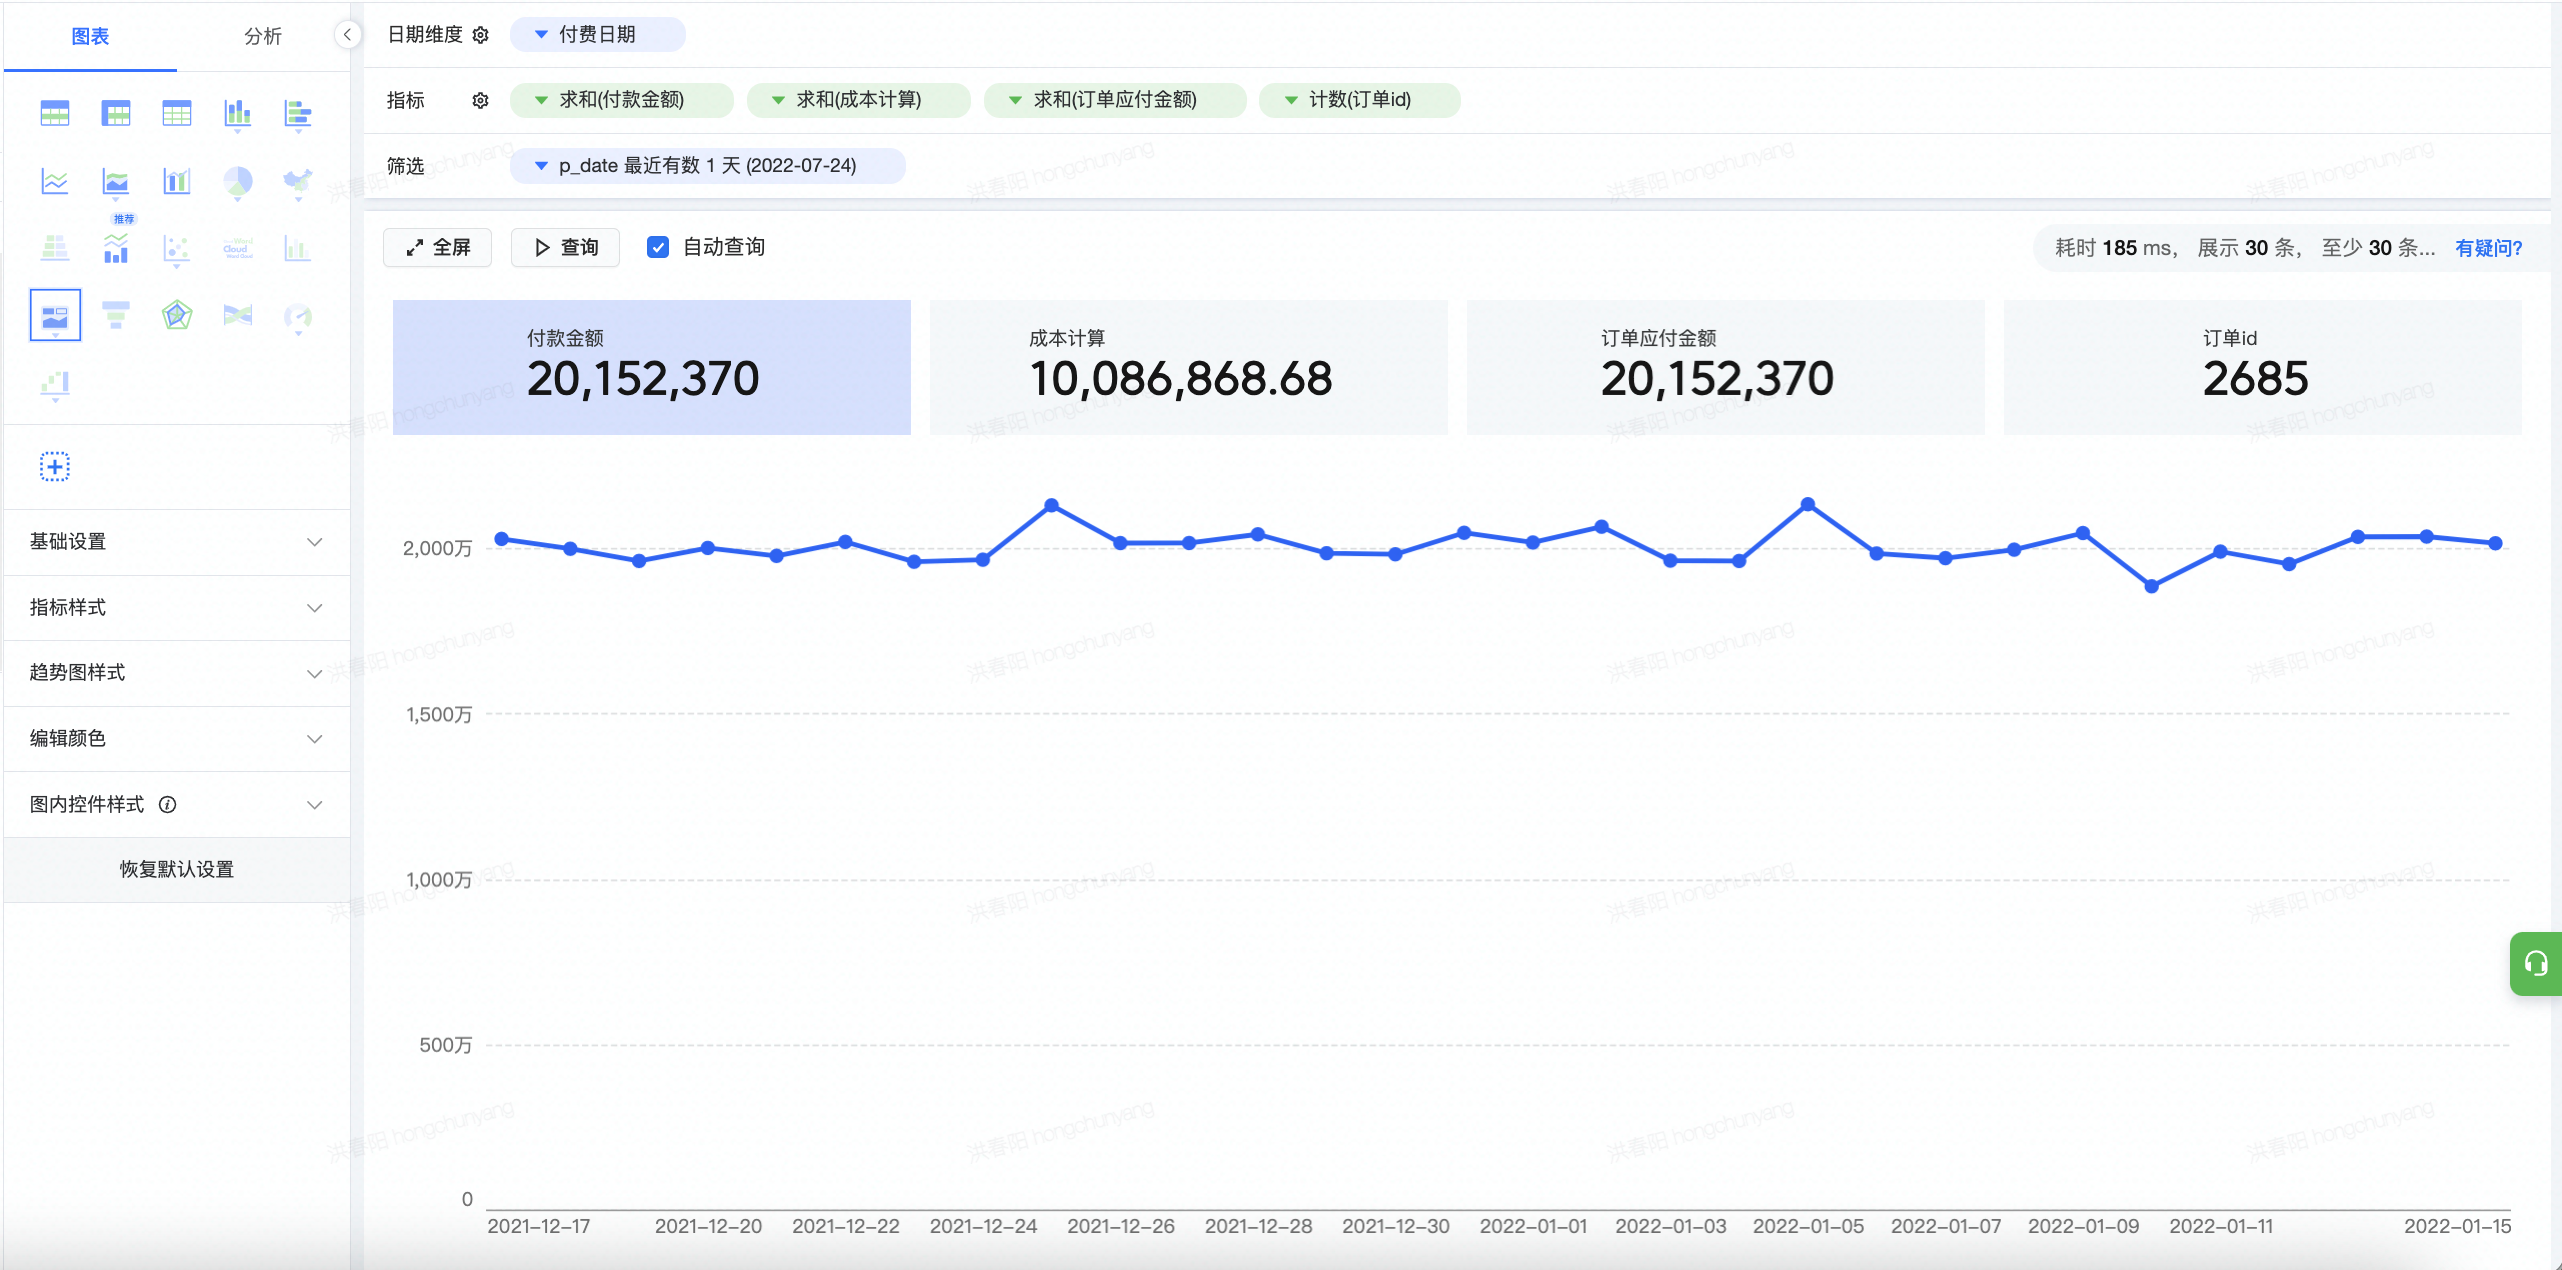The image size is (2562, 1270).
Task: Choose the radar chart icon
Action: coord(177,316)
